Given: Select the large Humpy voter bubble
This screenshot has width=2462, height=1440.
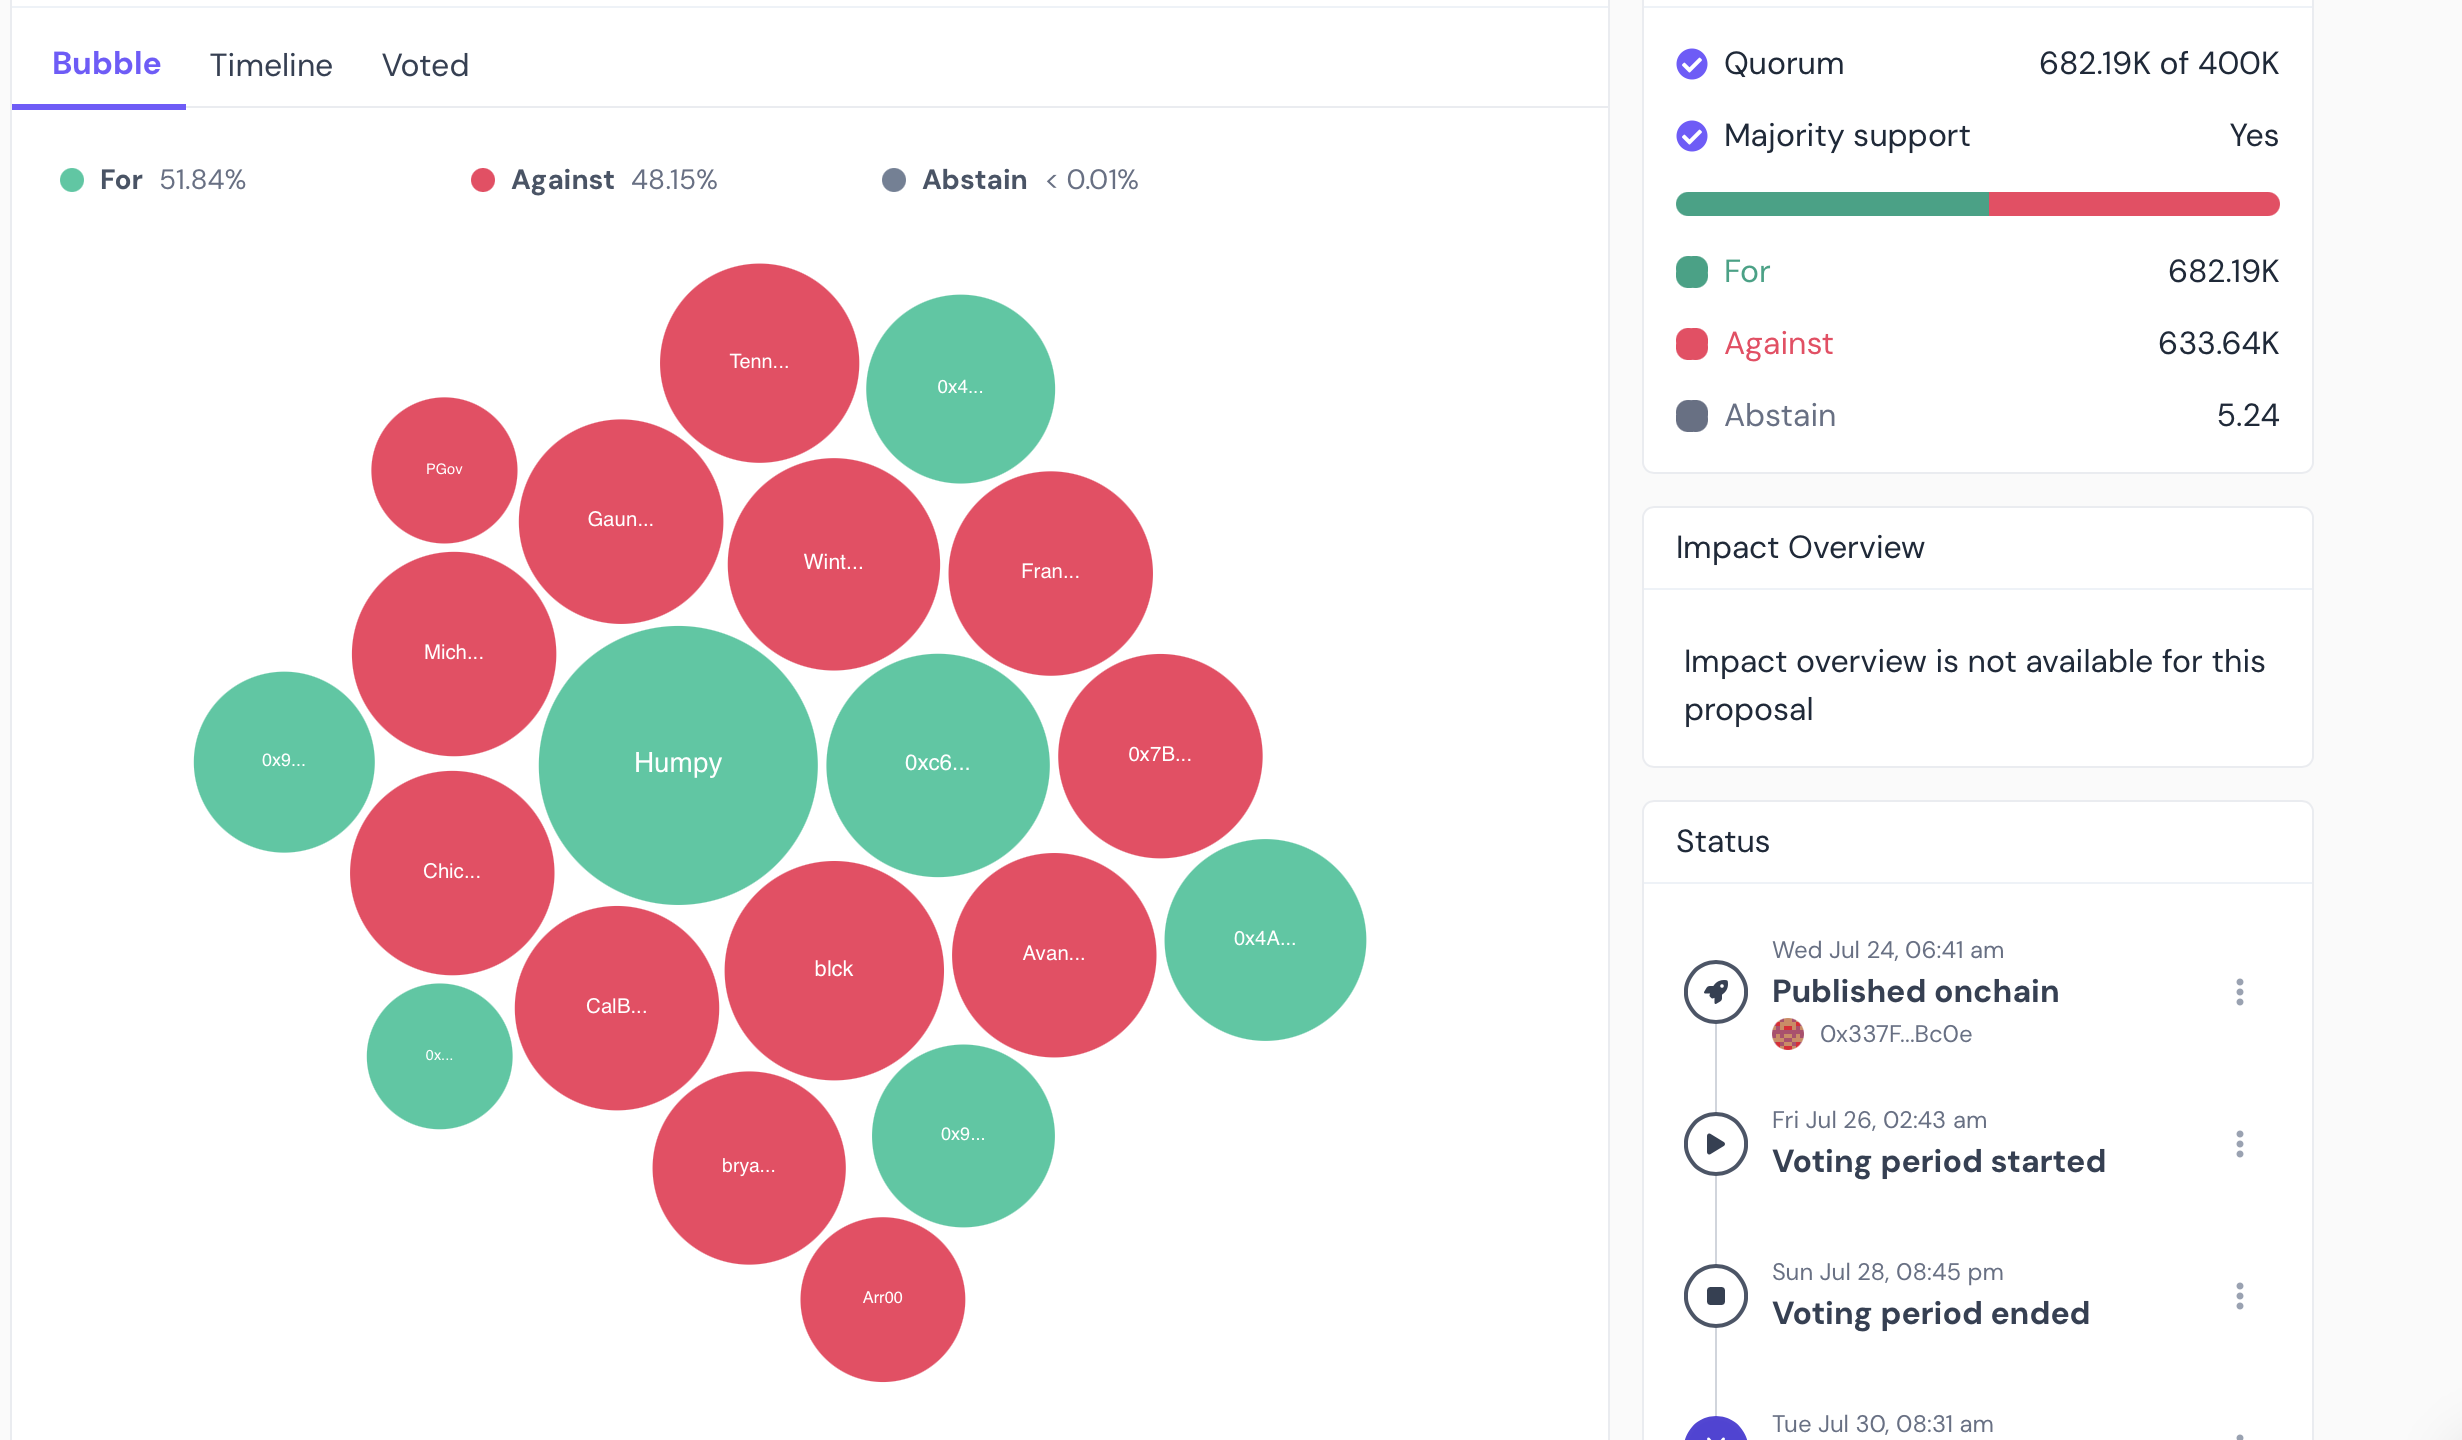Looking at the screenshot, I should (x=678, y=764).
